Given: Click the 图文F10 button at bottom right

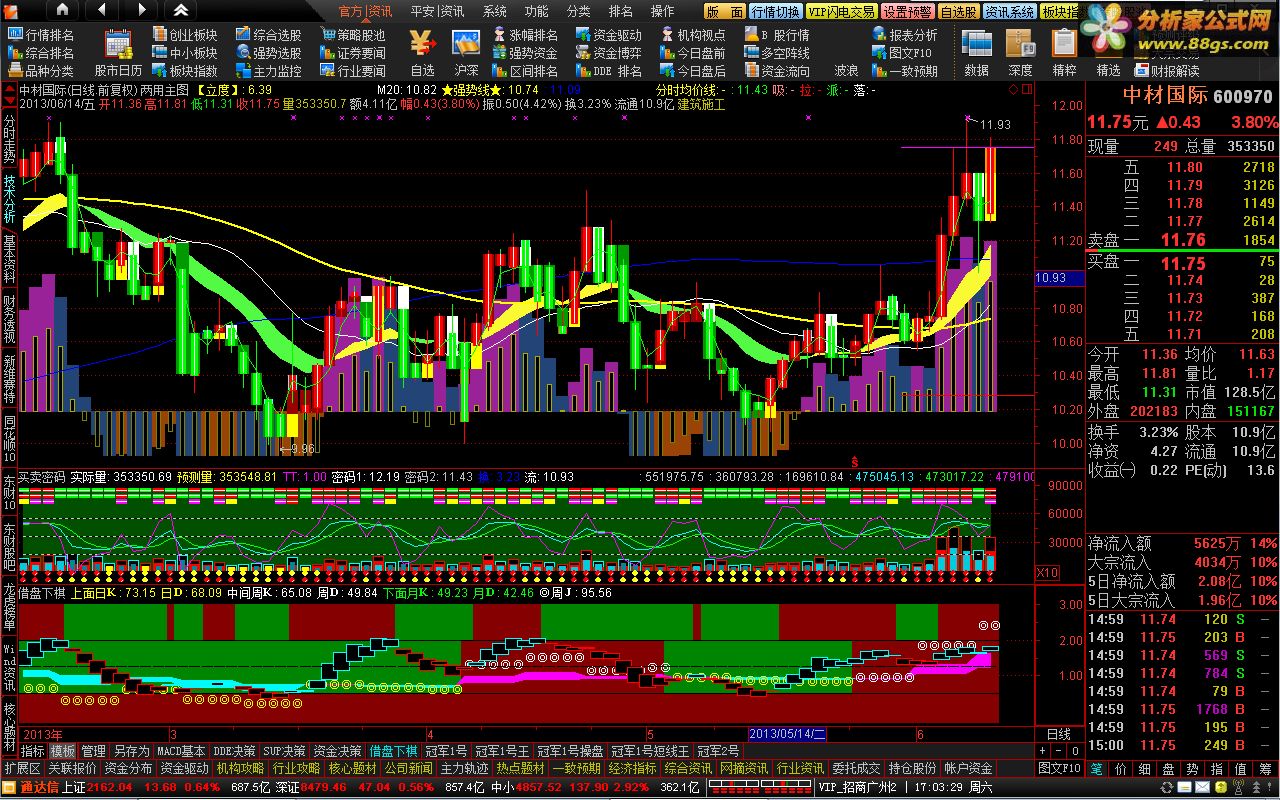Looking at the screenshot, I should (x=1060, y=768).
